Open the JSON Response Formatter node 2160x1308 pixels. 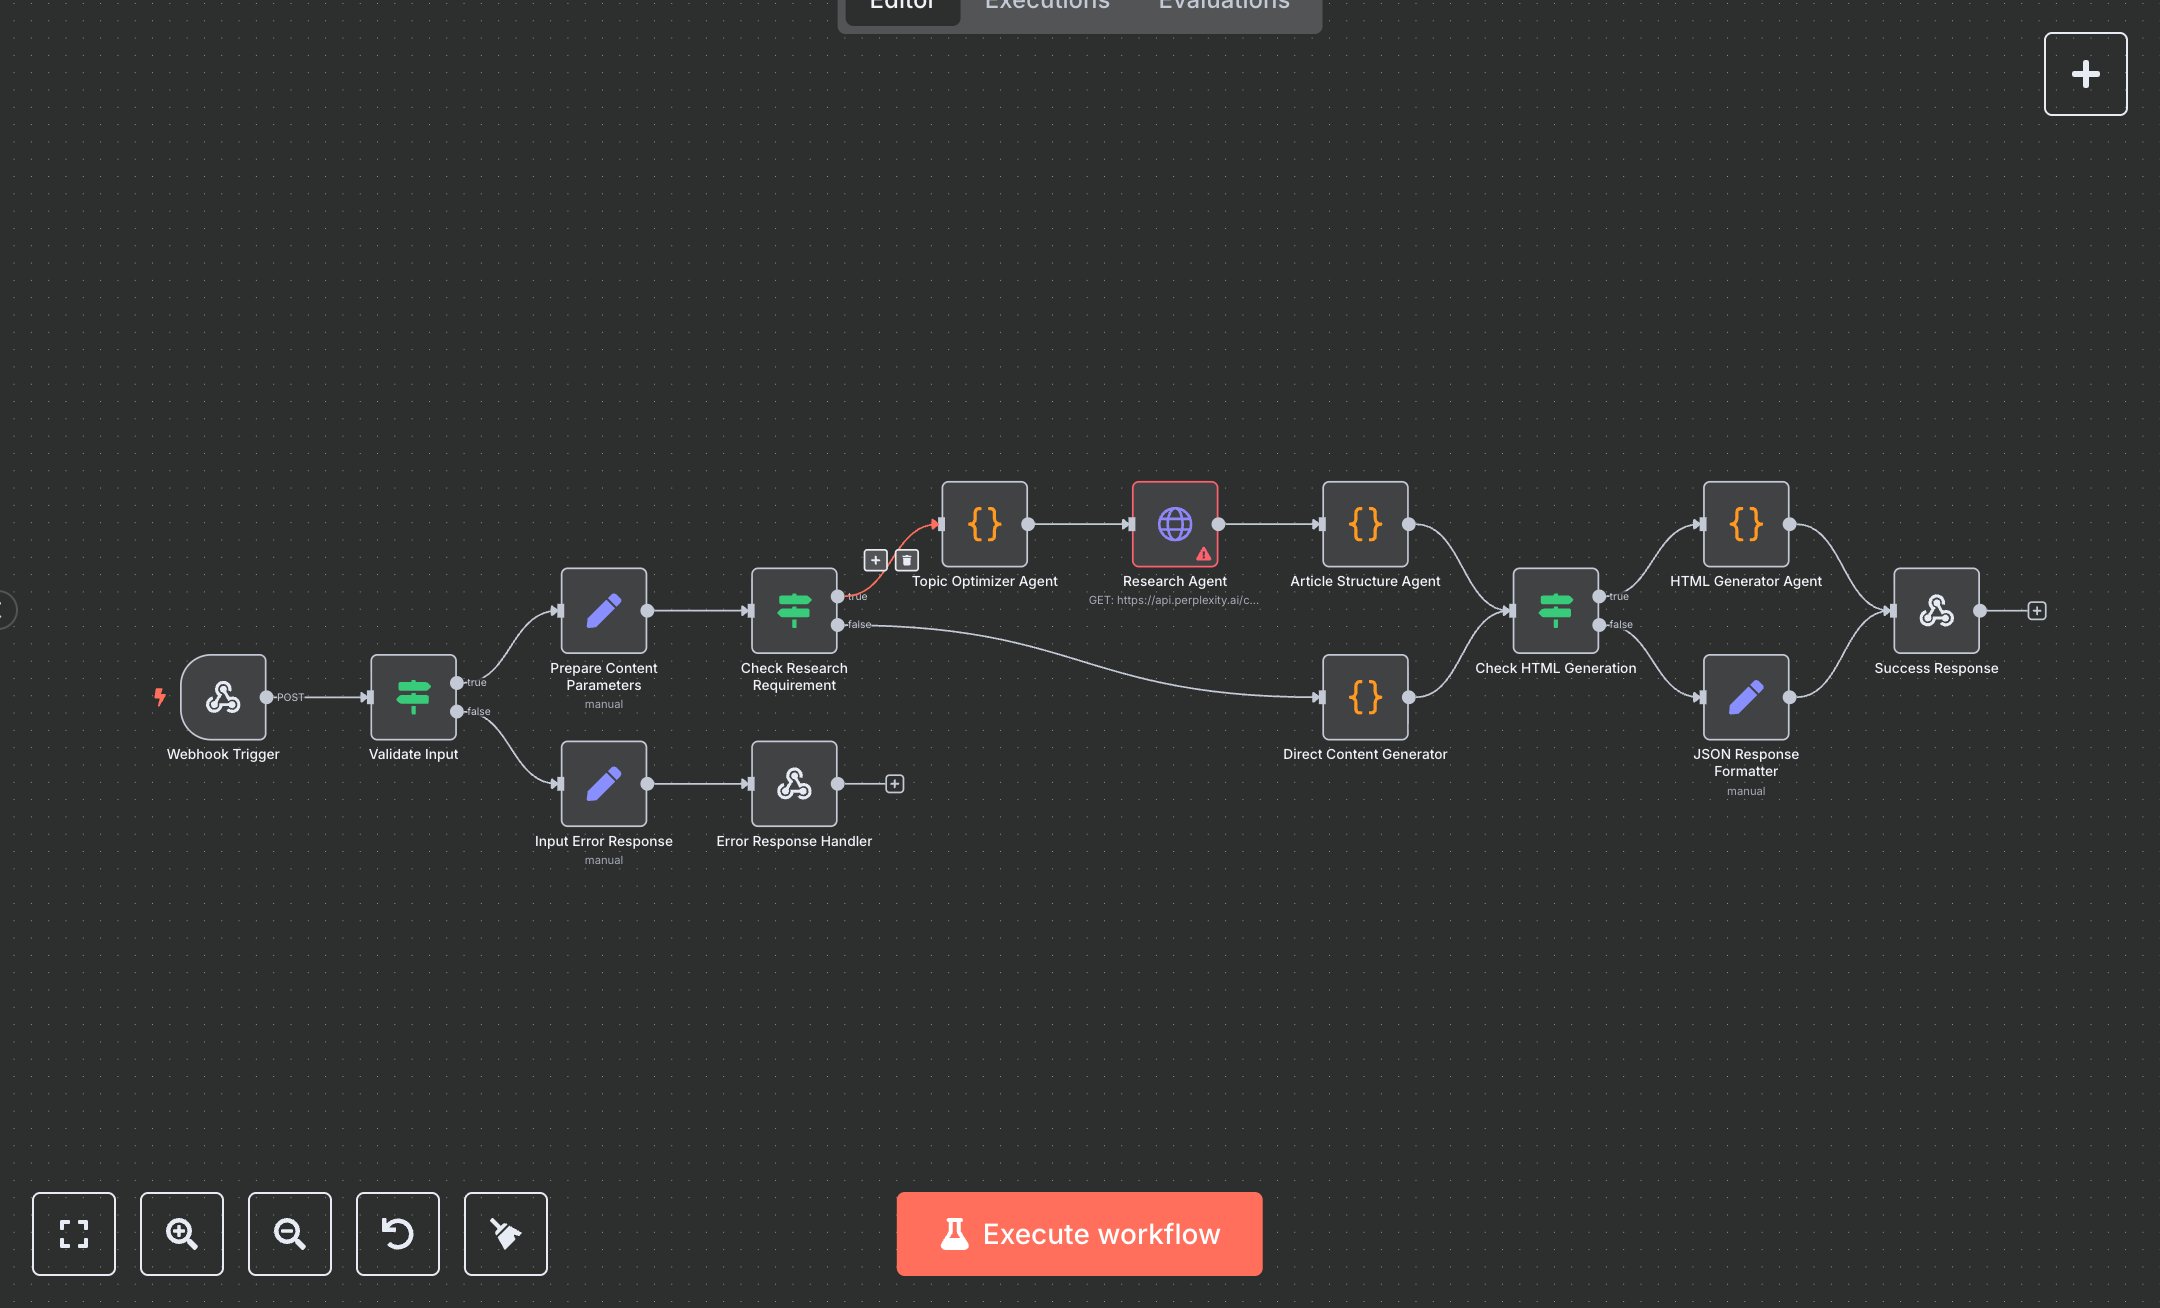[1746, 697]
